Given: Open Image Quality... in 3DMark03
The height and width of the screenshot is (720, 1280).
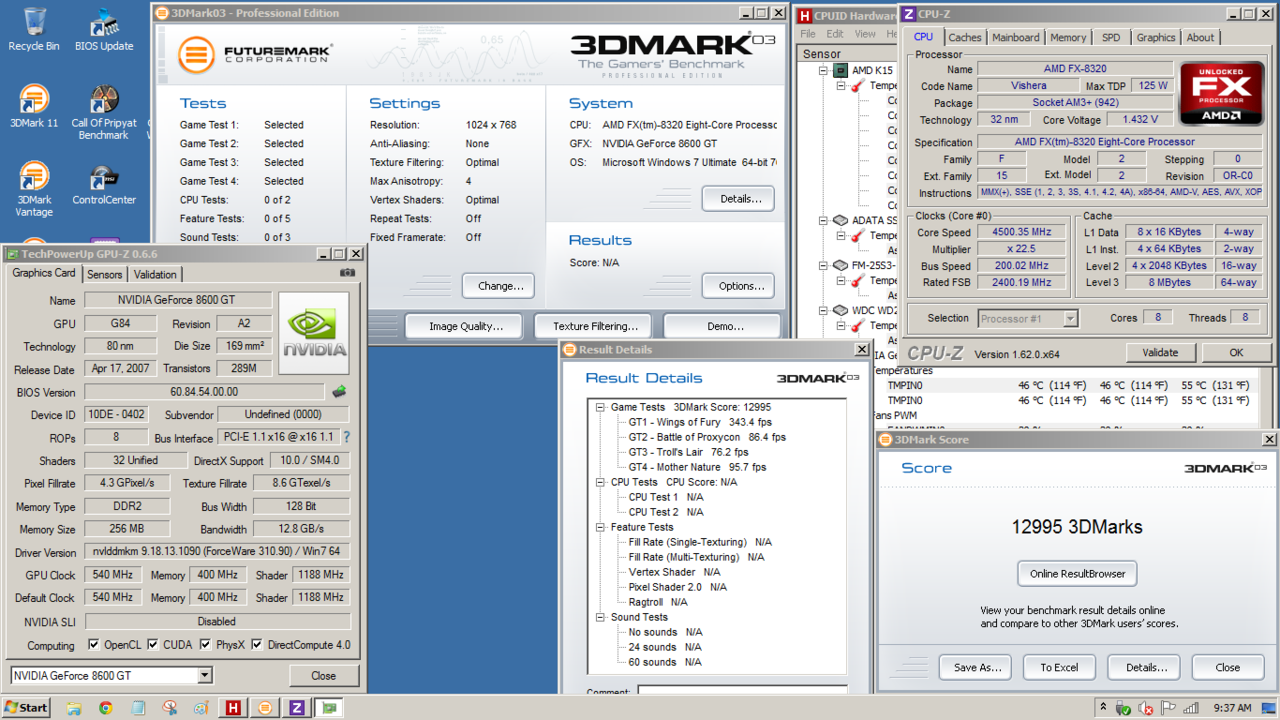Looking at the screenshot, I should pyautogui.click(x=463, y=326).
